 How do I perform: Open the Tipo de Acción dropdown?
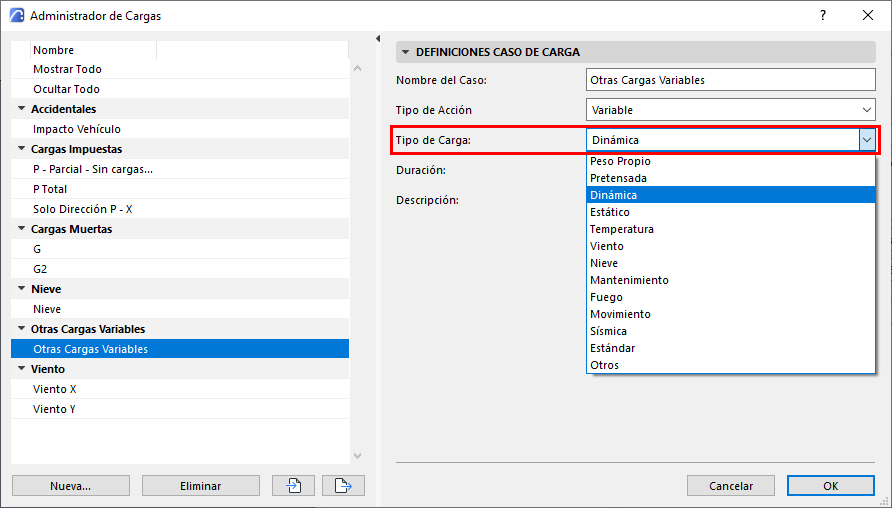coord(730,110)
